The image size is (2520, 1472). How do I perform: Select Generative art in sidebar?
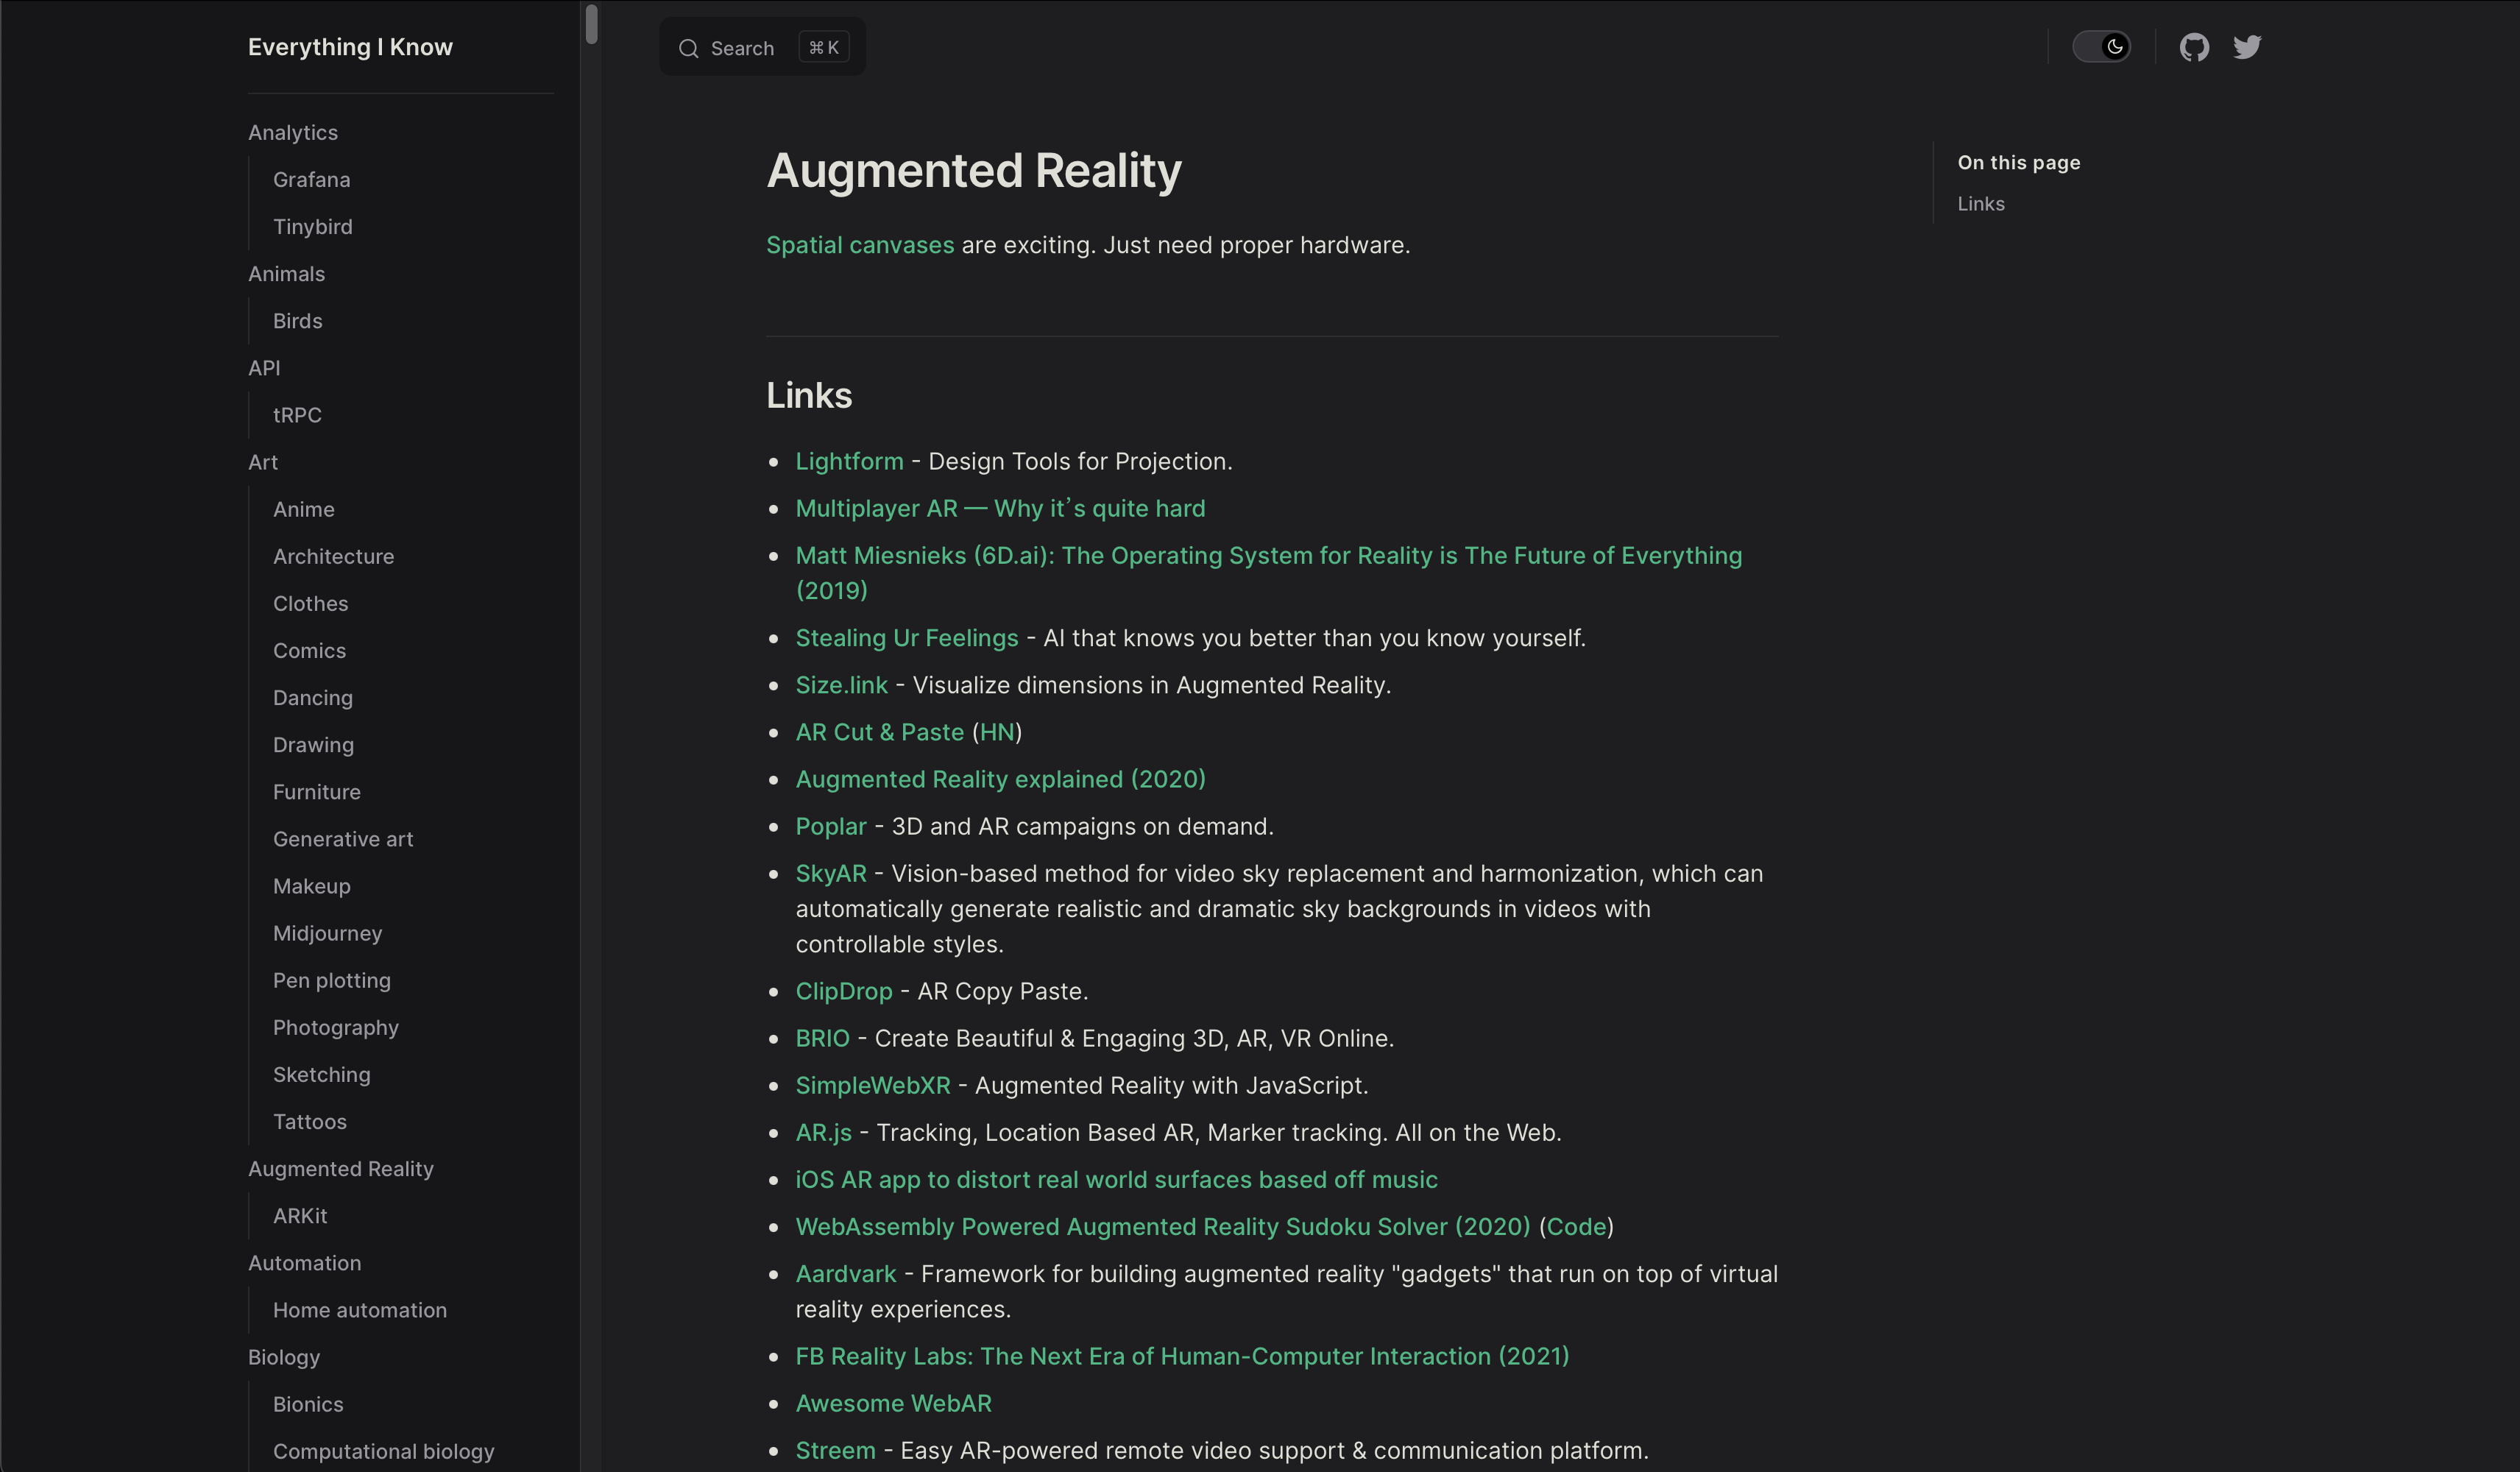coord(343,839)
